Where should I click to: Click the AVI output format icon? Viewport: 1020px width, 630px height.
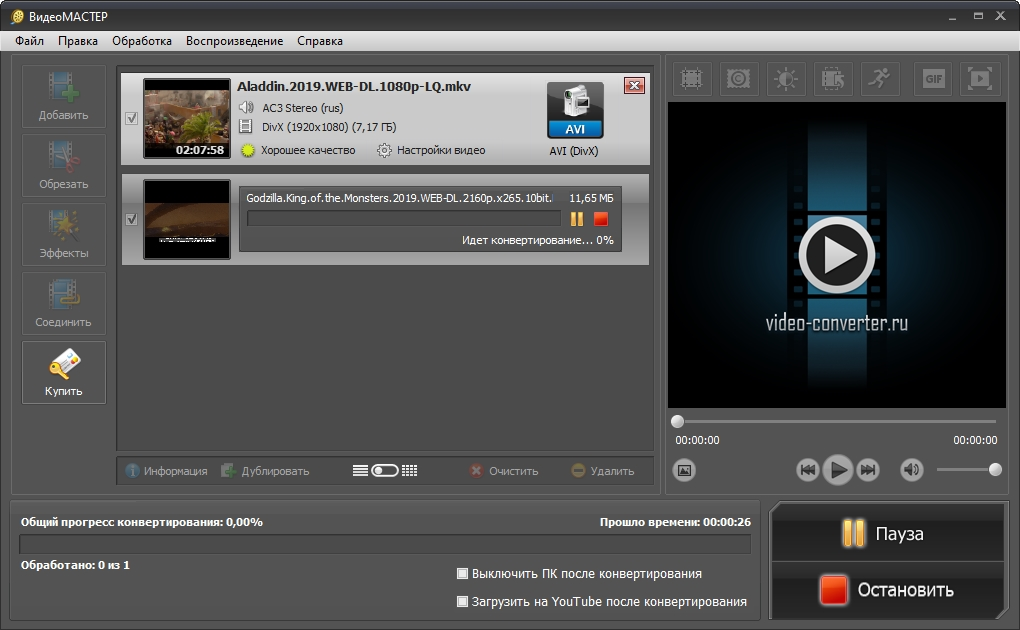(575, 110)
